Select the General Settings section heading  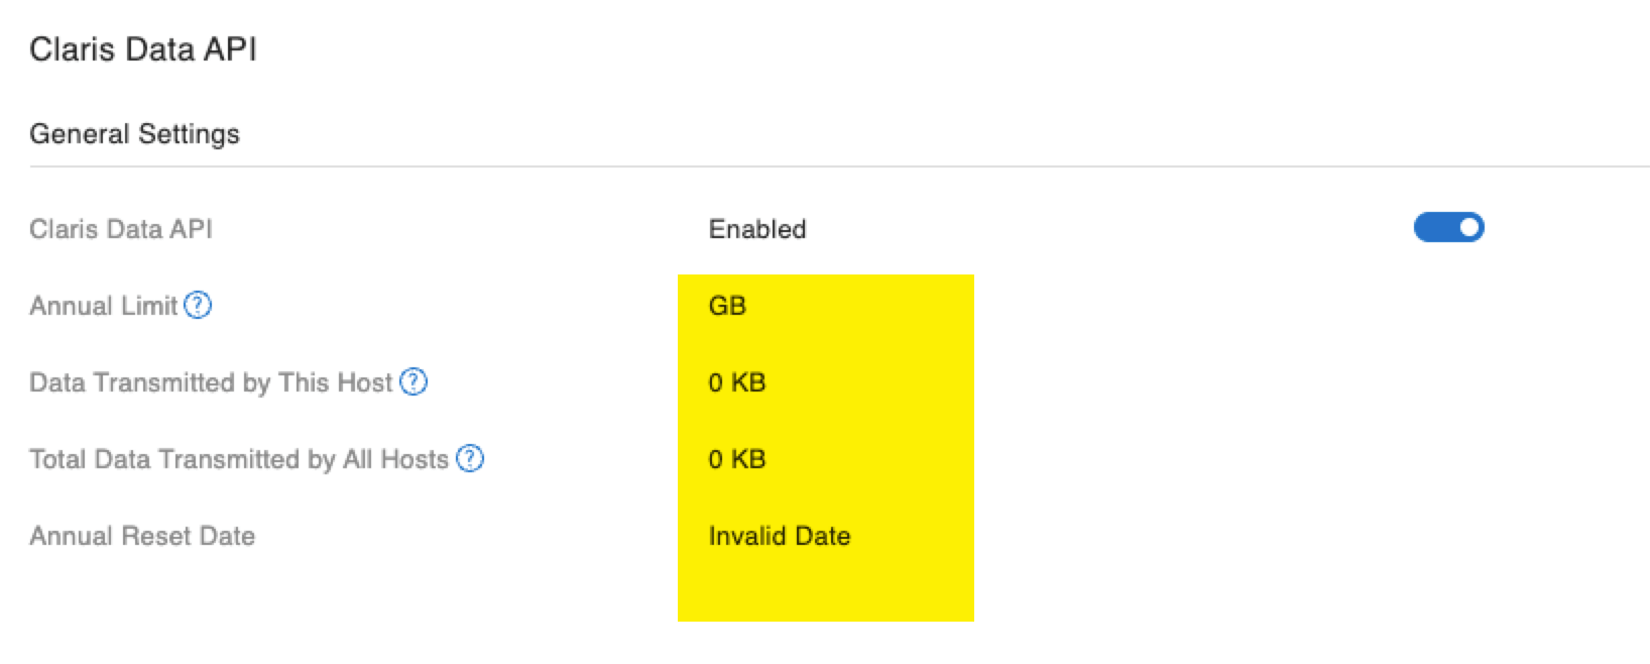pyautogui.click(x=135, y=134)
